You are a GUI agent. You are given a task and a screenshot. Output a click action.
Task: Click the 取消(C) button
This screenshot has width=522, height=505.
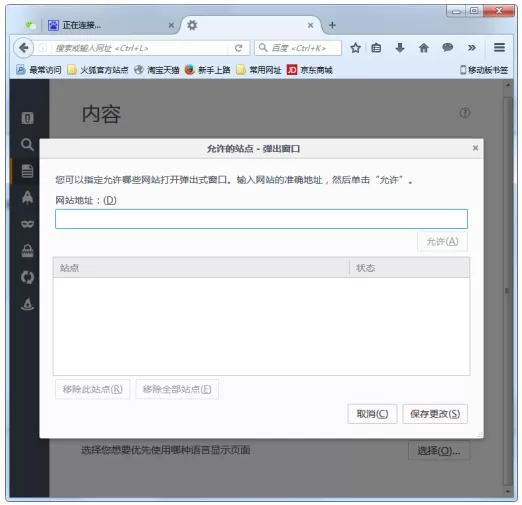tap(372, 414)
